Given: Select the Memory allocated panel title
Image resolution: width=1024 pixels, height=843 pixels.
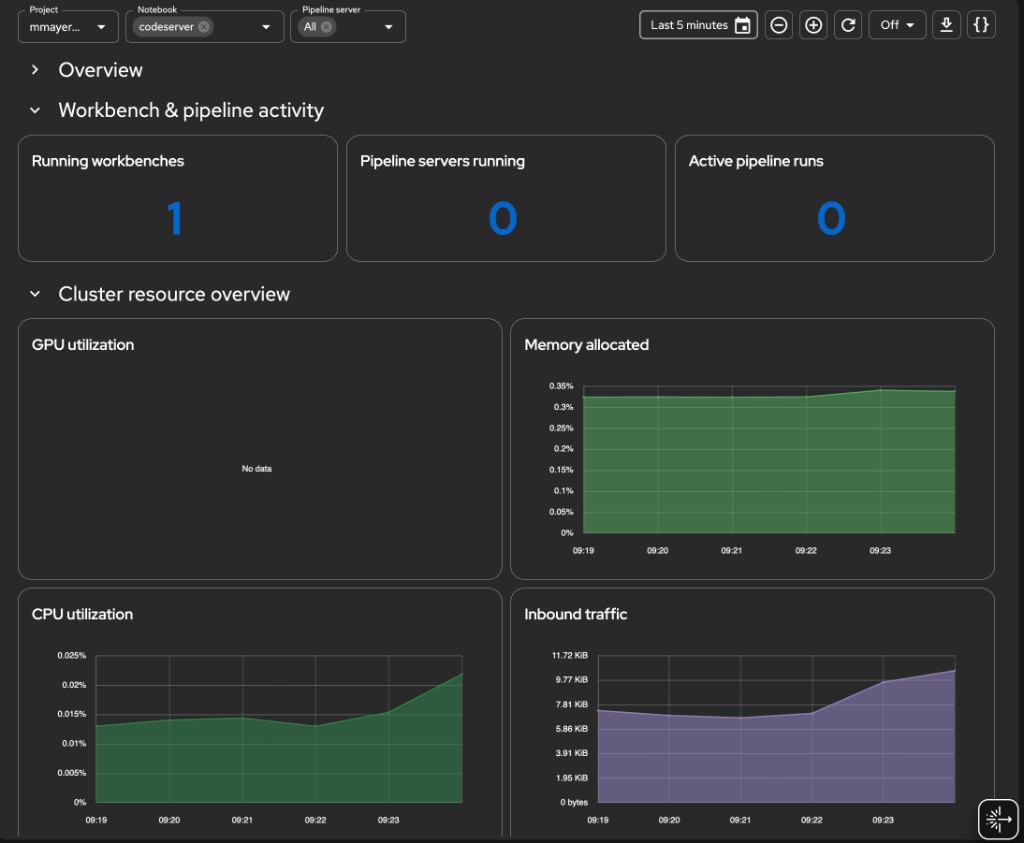Looking at the screenshot, I should point(586,344).
